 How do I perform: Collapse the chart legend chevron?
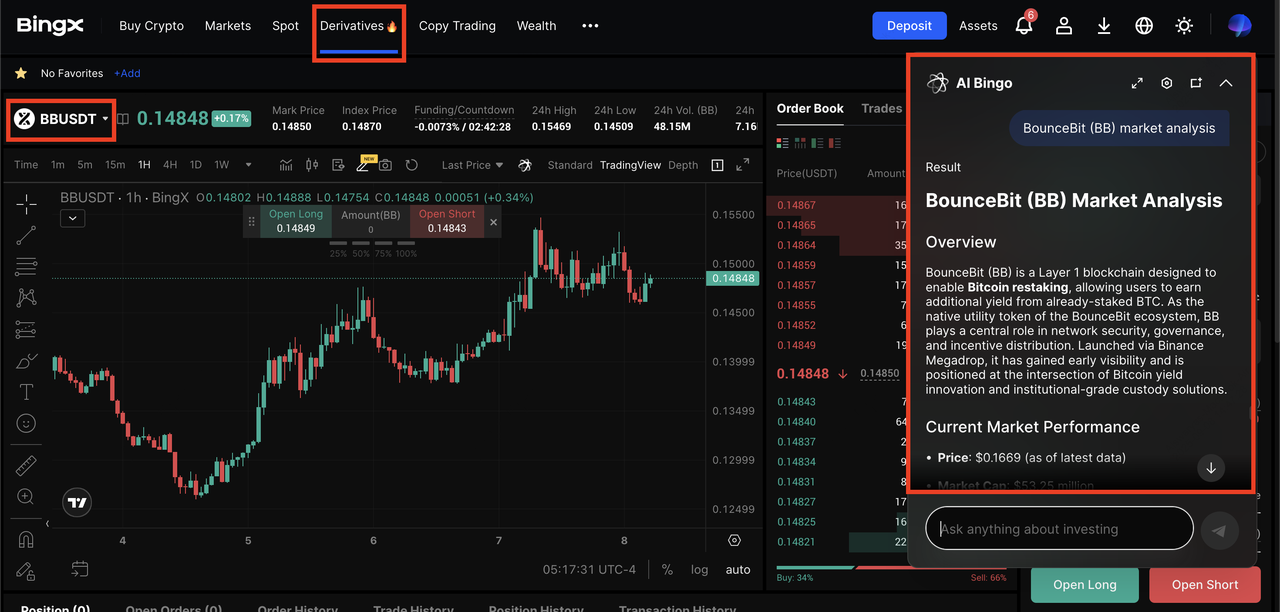coord(72,218)
